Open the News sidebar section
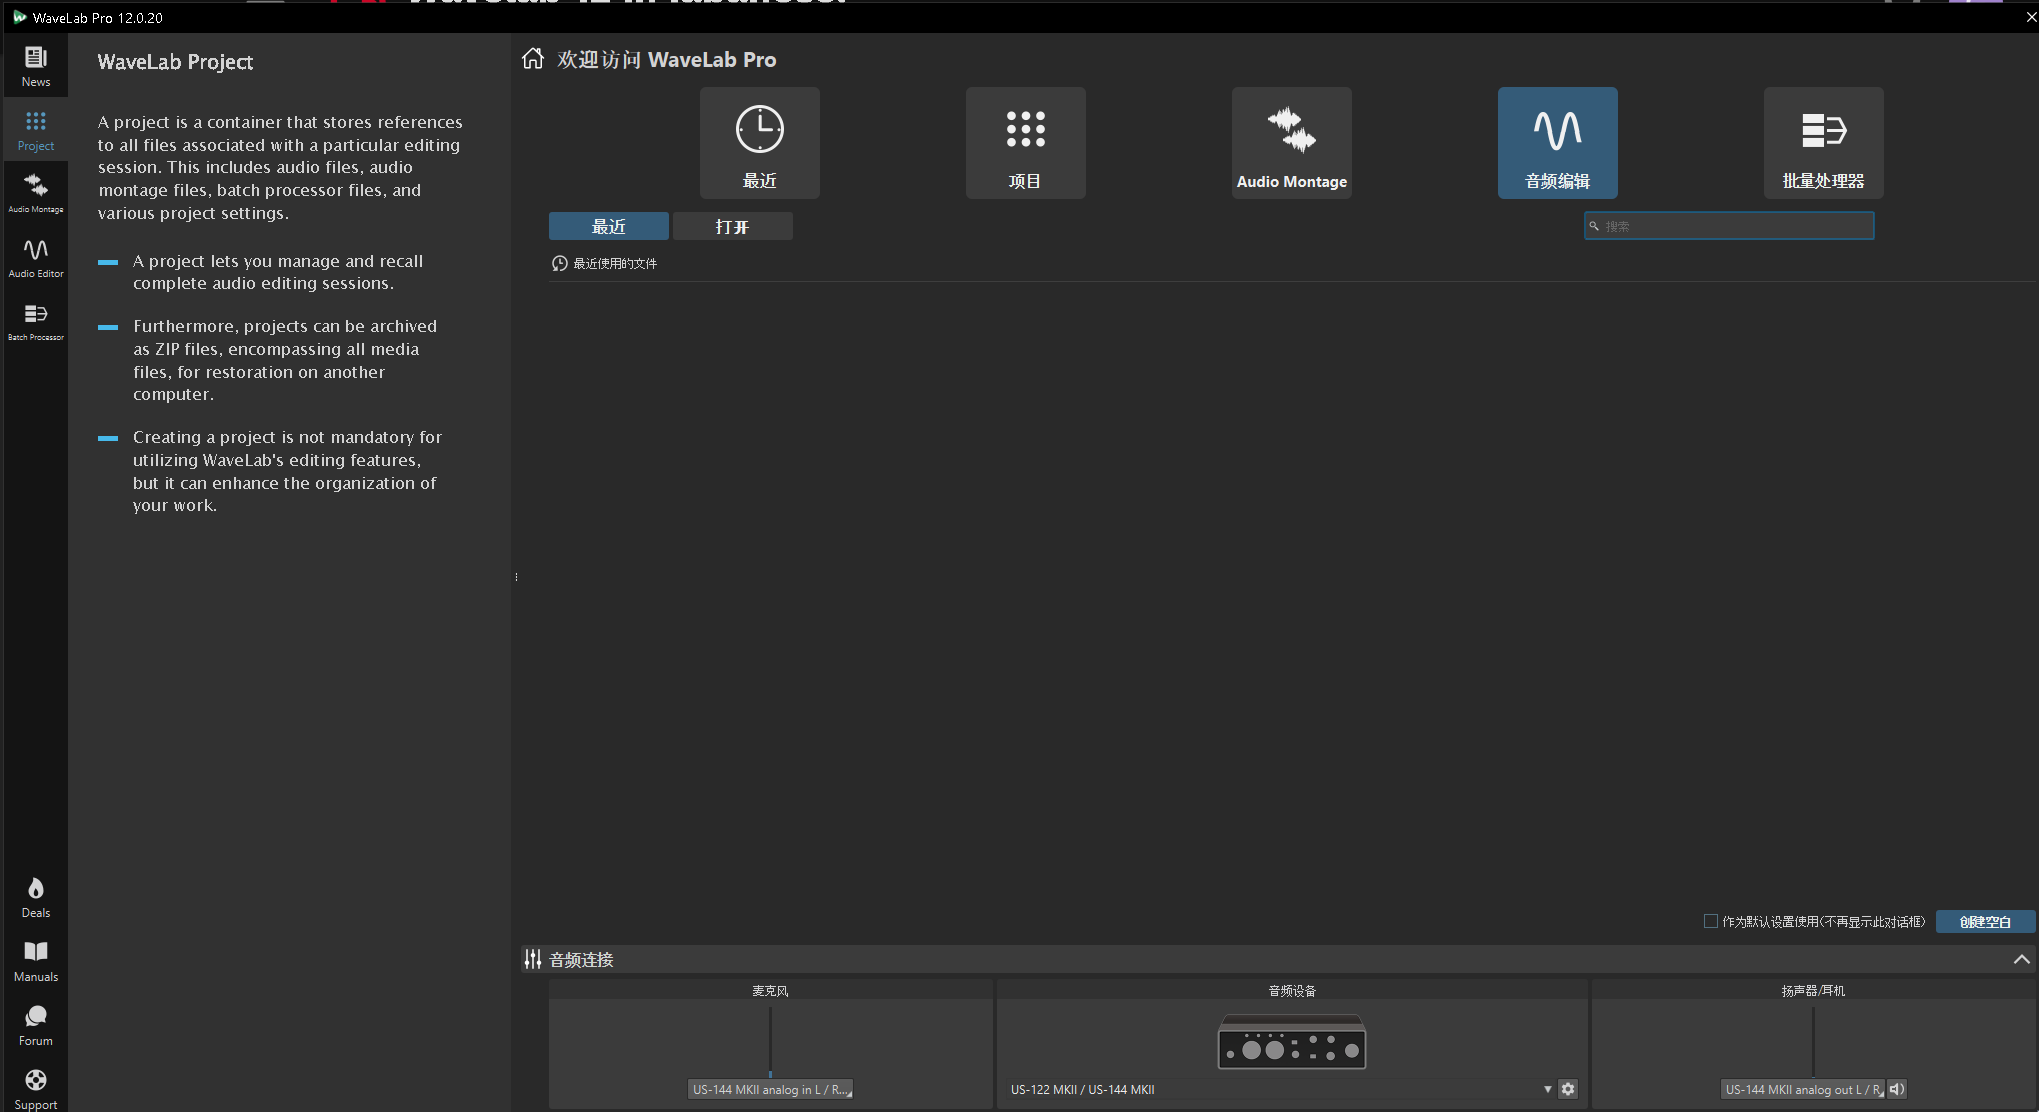Image resolution: width=2039 pixels, height=1112 pixels. 35,66
